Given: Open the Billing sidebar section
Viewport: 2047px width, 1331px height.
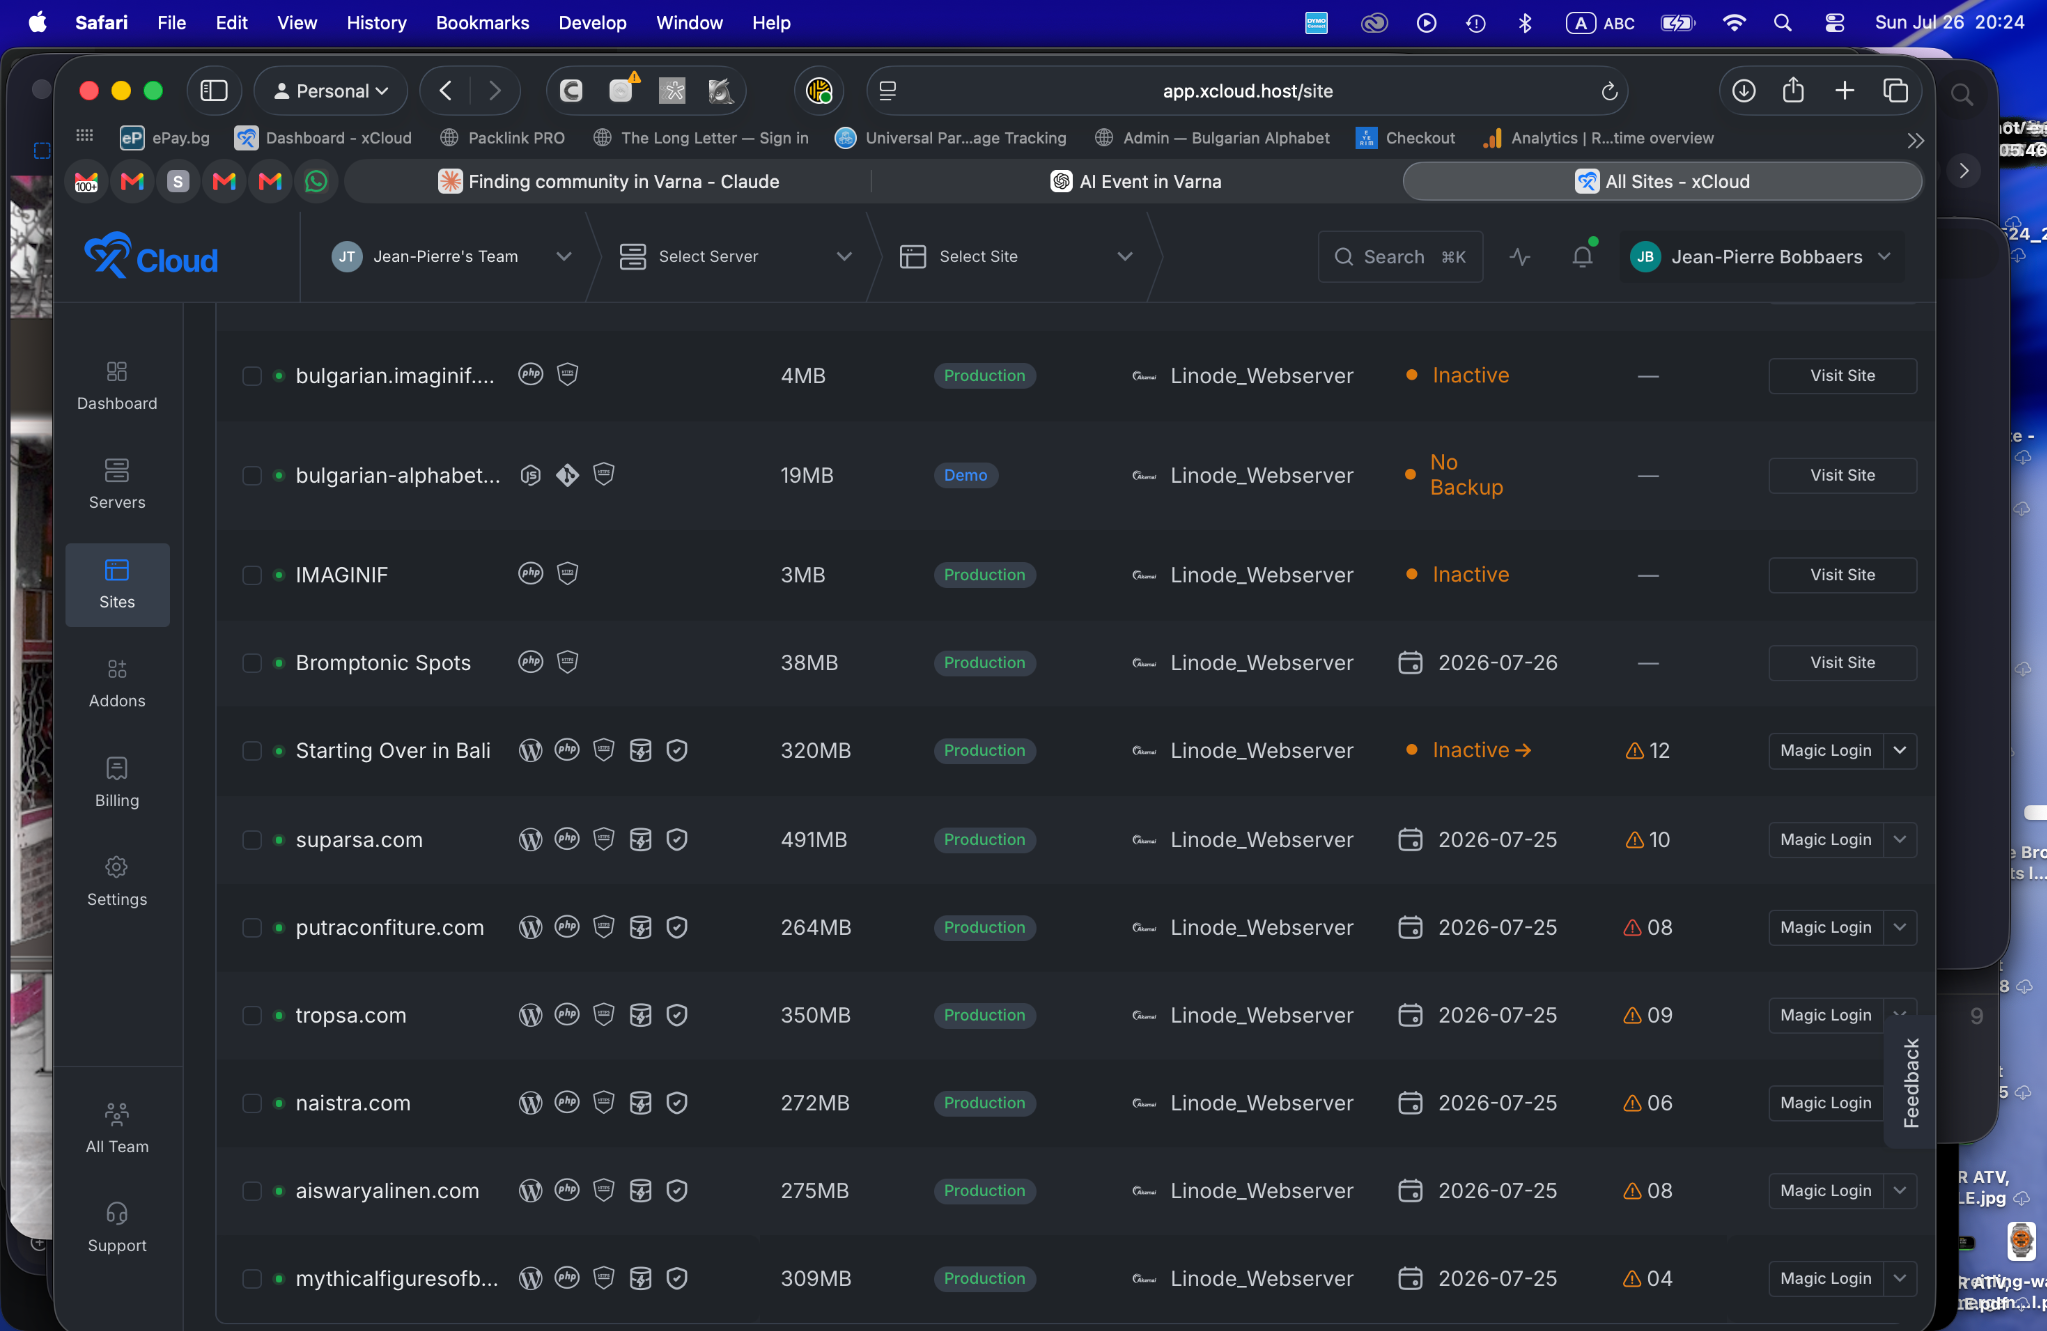Looking at the screenshot, I should click(117, 783).
